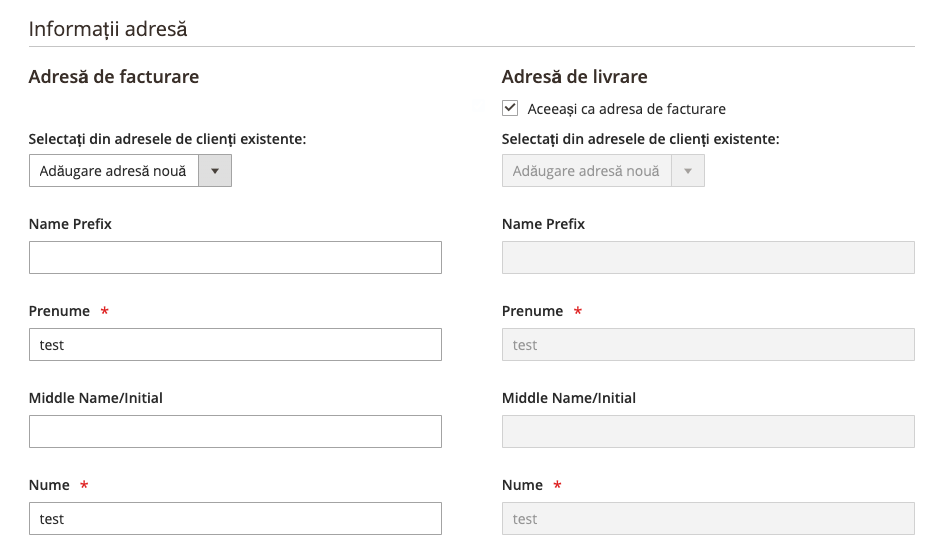This screenshot has width=932, height=558.
Task: Click the 'Aceeași ca adresa de facturare' label text
Action: [x=626, y=109]
